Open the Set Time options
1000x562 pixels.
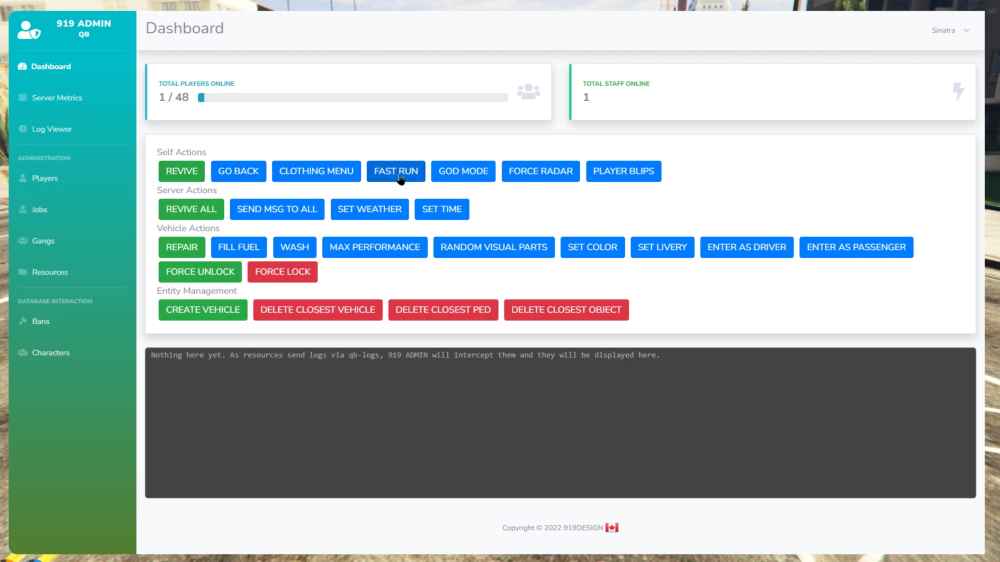[441, 209]
